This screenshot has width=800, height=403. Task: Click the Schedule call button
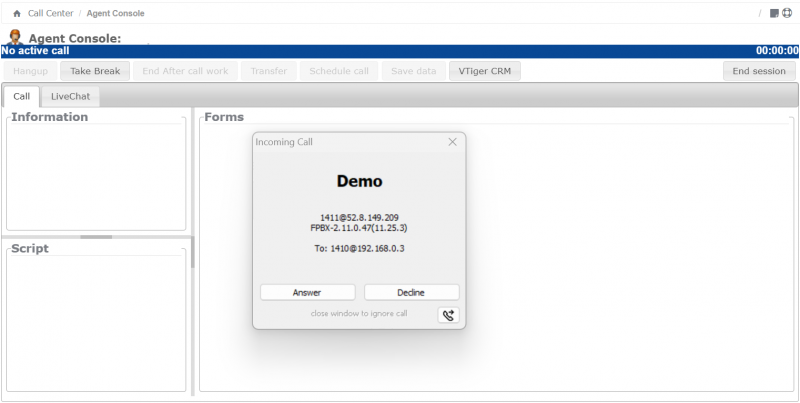[338, 72]
